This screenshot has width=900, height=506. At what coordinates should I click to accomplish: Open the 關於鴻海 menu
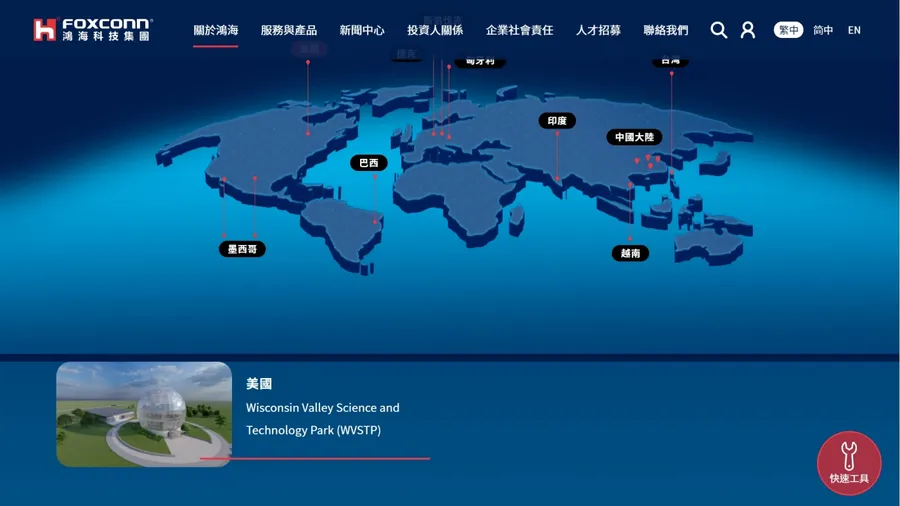(216, 30)
